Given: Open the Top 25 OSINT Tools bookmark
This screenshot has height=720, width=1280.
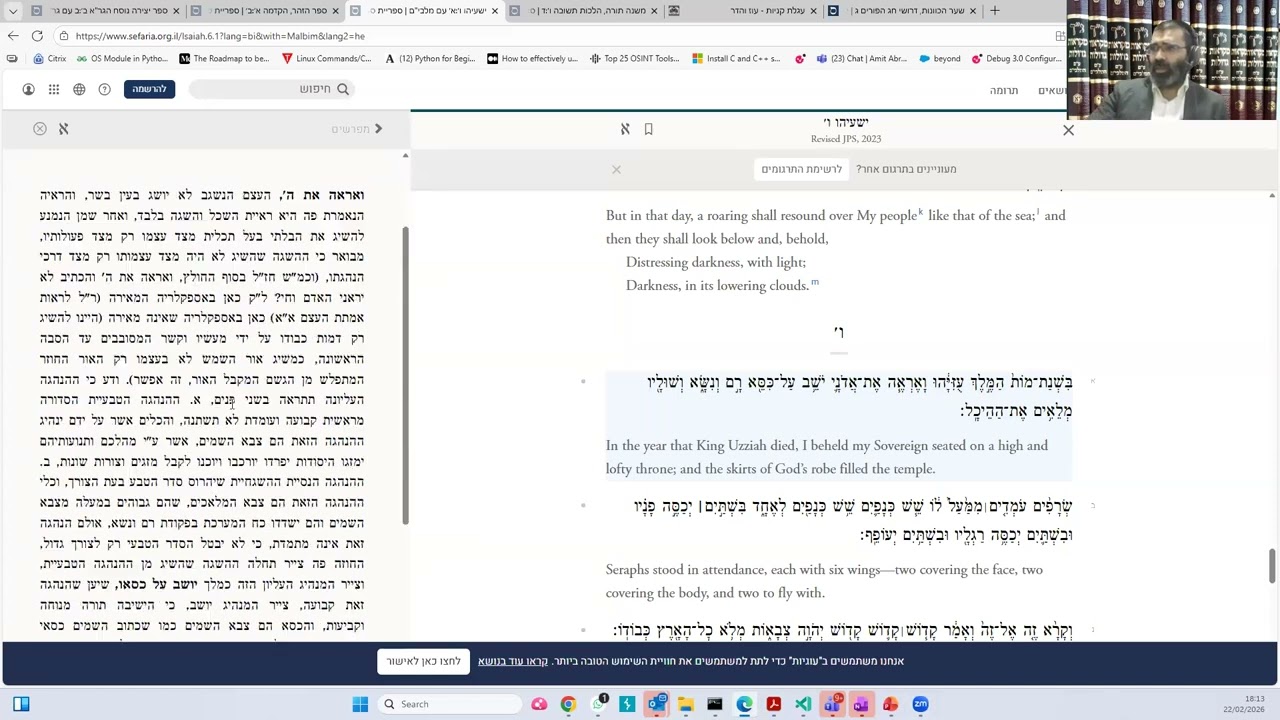Looking at the screenshot, I should pyautogui.click(x=634, y=59).
